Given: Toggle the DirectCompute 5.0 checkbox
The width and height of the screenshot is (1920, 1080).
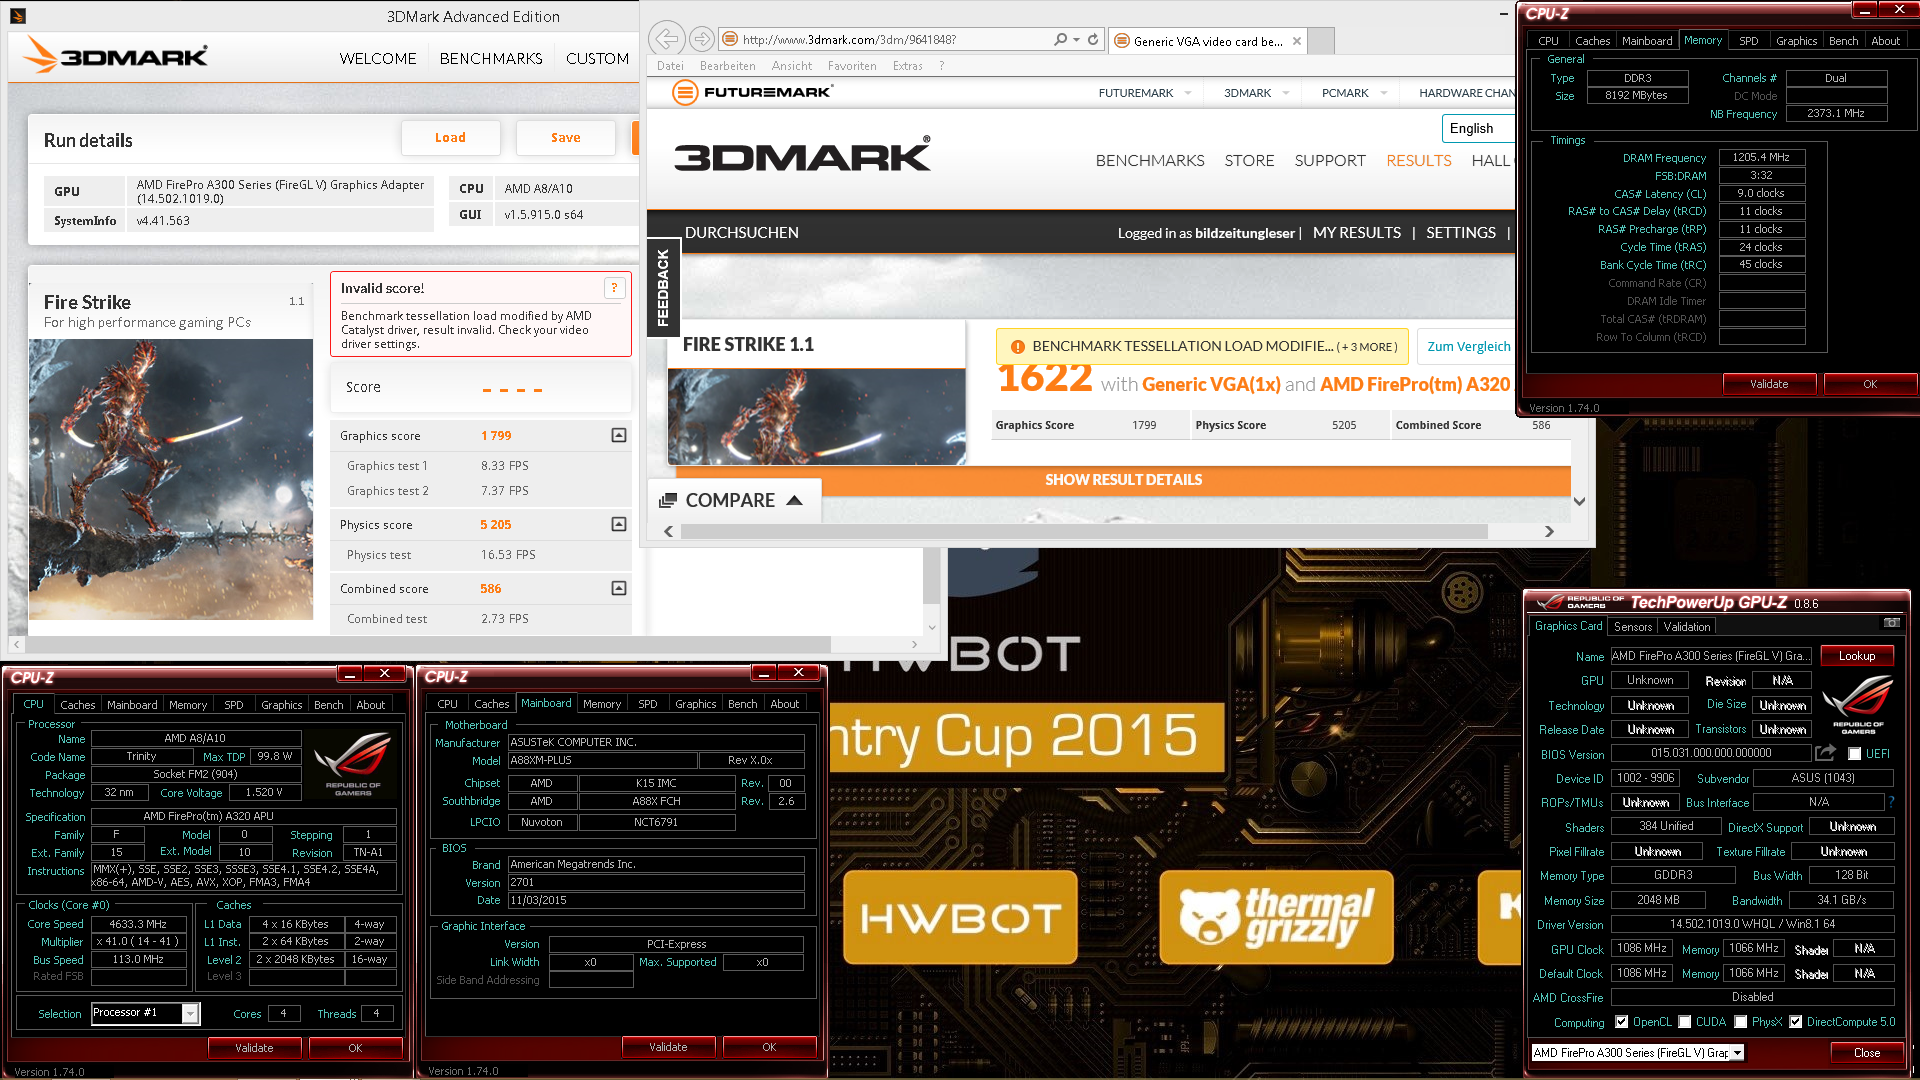Looking at the screenshot, I should coord(1796,1022).
